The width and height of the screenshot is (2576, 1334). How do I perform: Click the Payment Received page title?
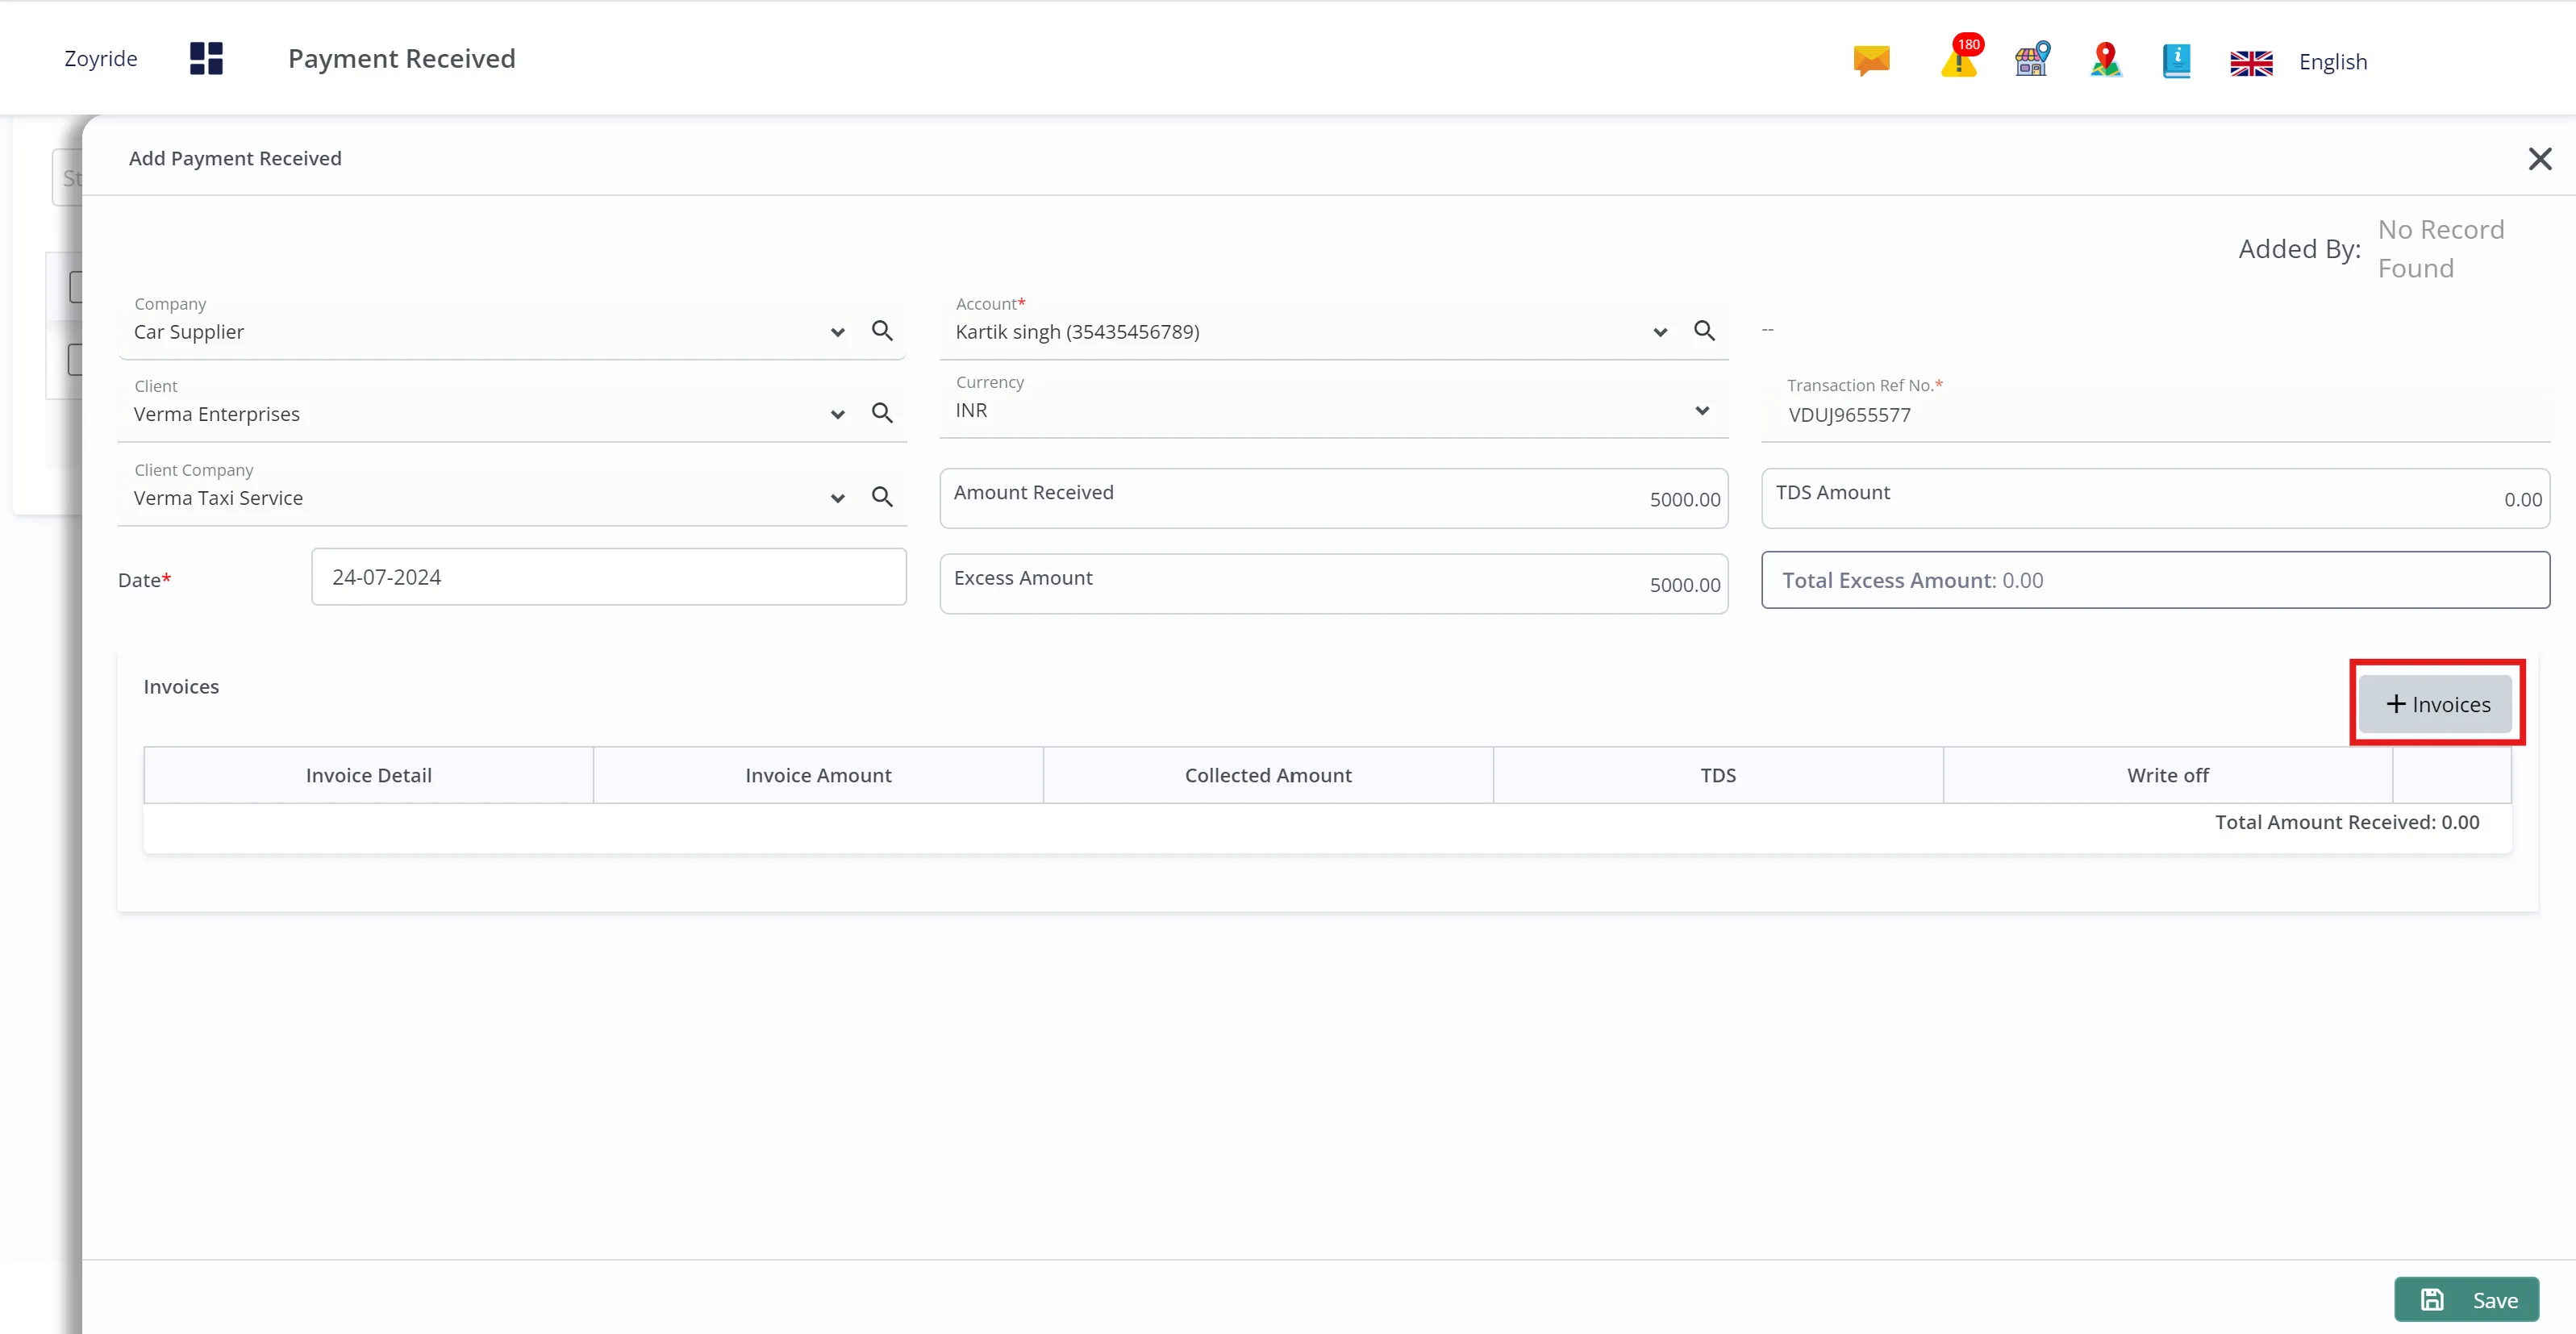coord(402,58)
